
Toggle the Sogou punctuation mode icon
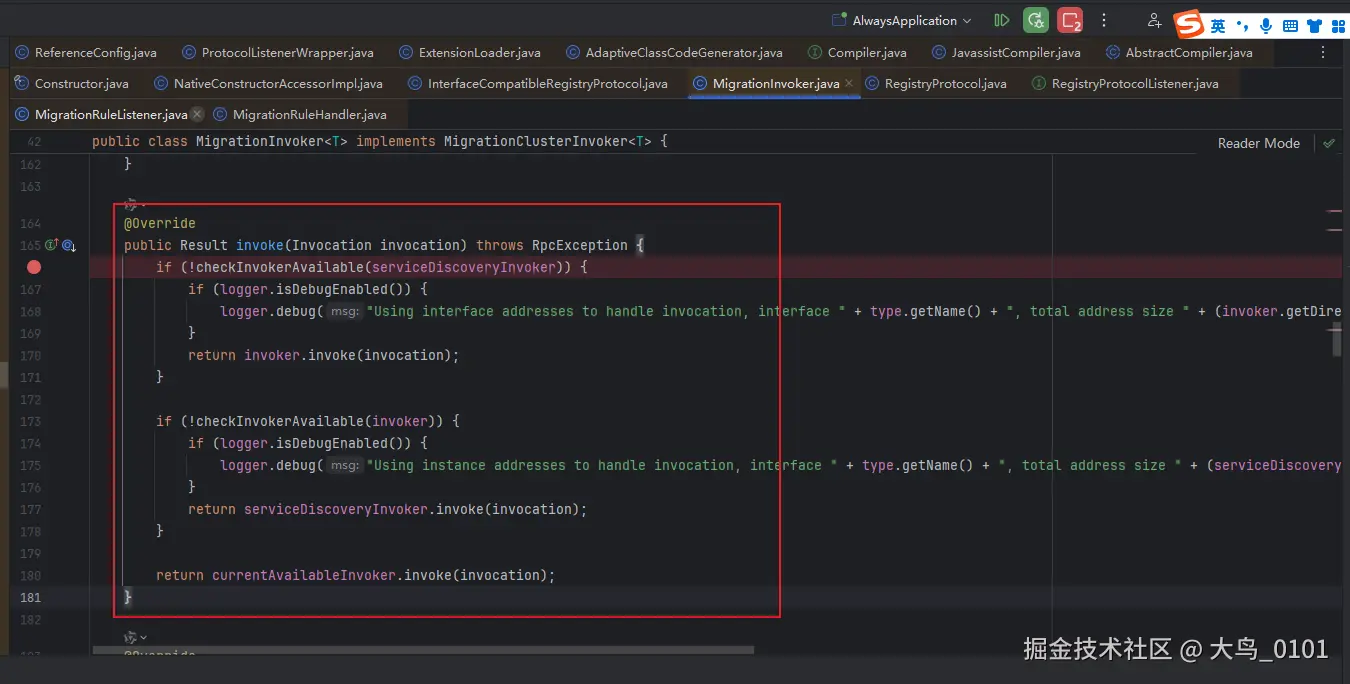[x=1243, y=26]
